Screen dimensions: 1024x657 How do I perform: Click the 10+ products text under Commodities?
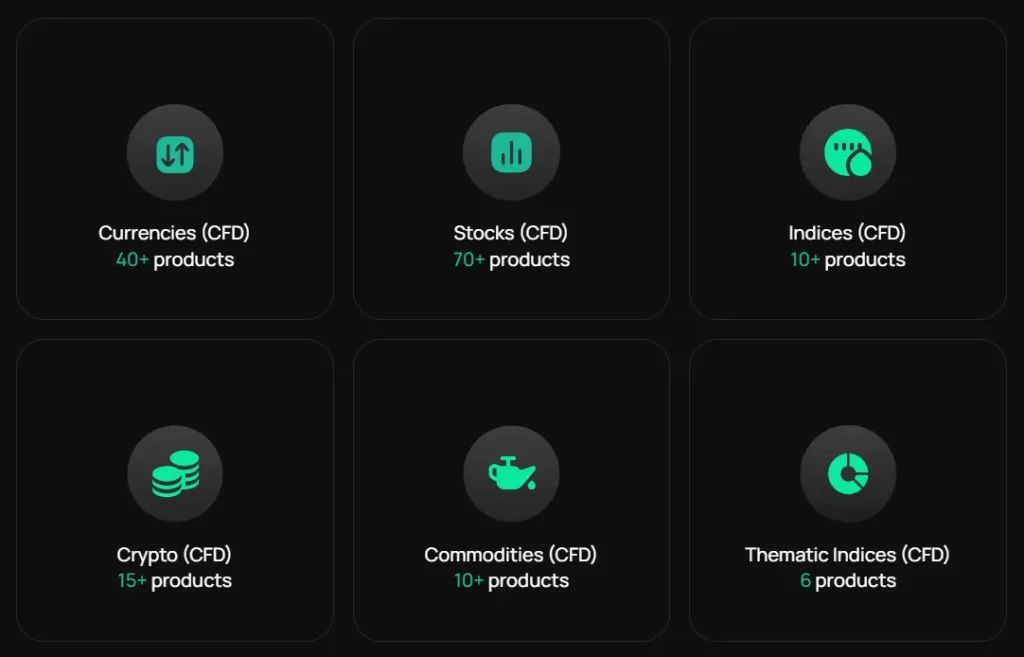coord(511,580)
